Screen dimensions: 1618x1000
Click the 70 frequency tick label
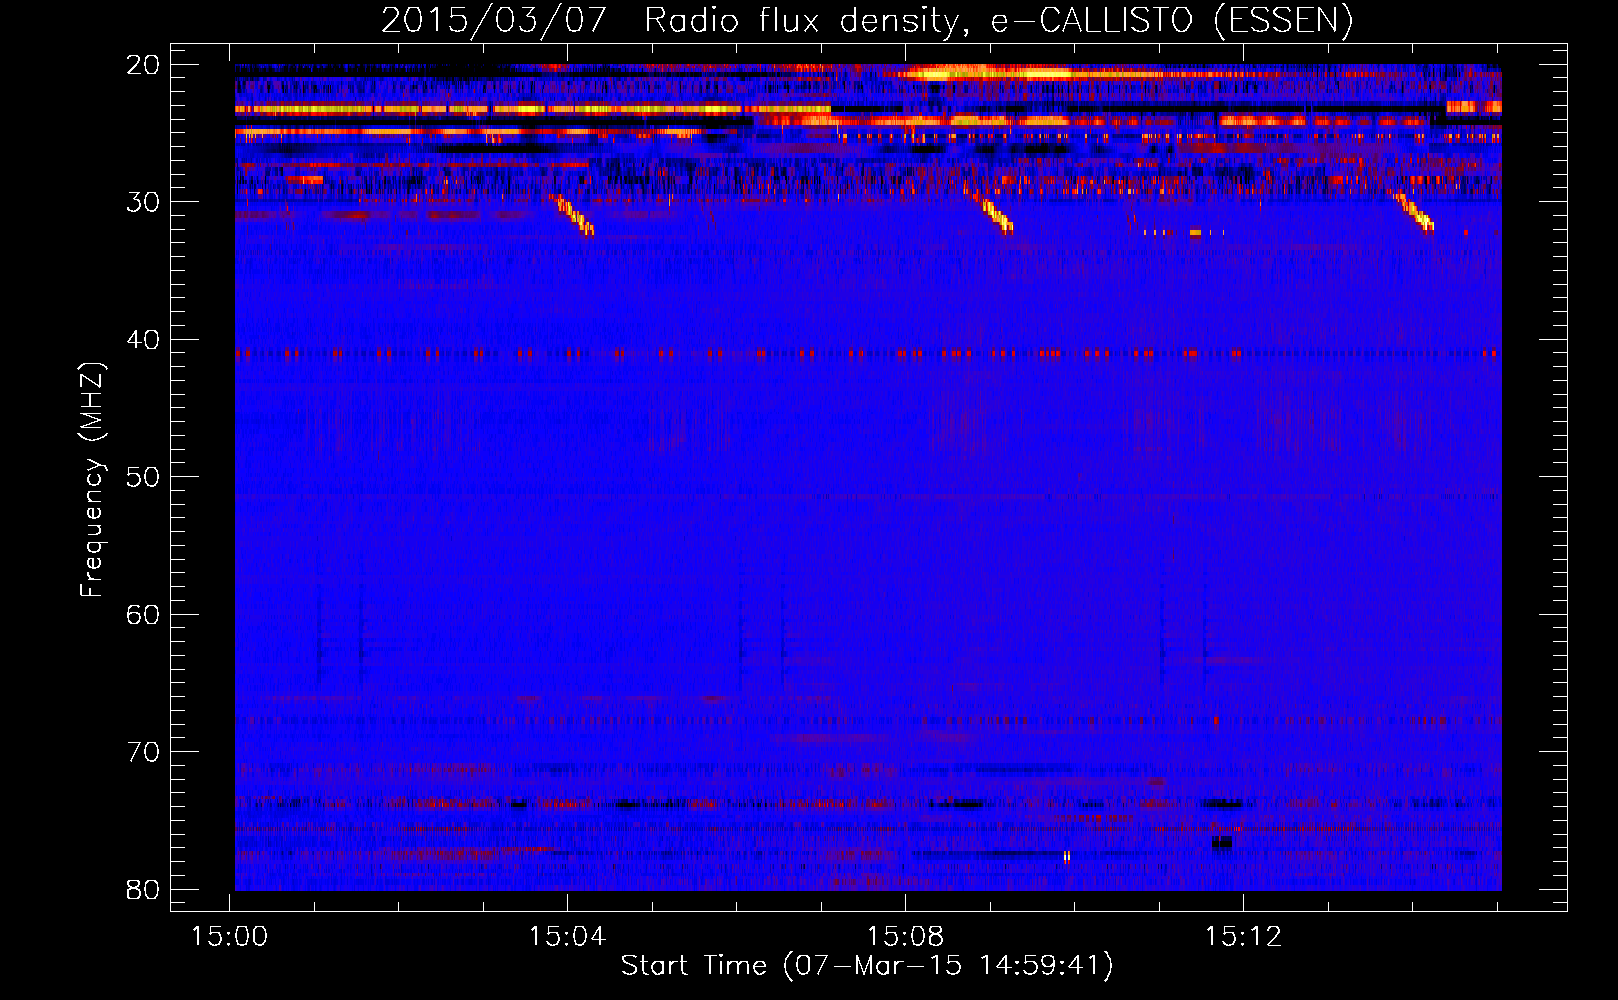(x=144, y=751)
